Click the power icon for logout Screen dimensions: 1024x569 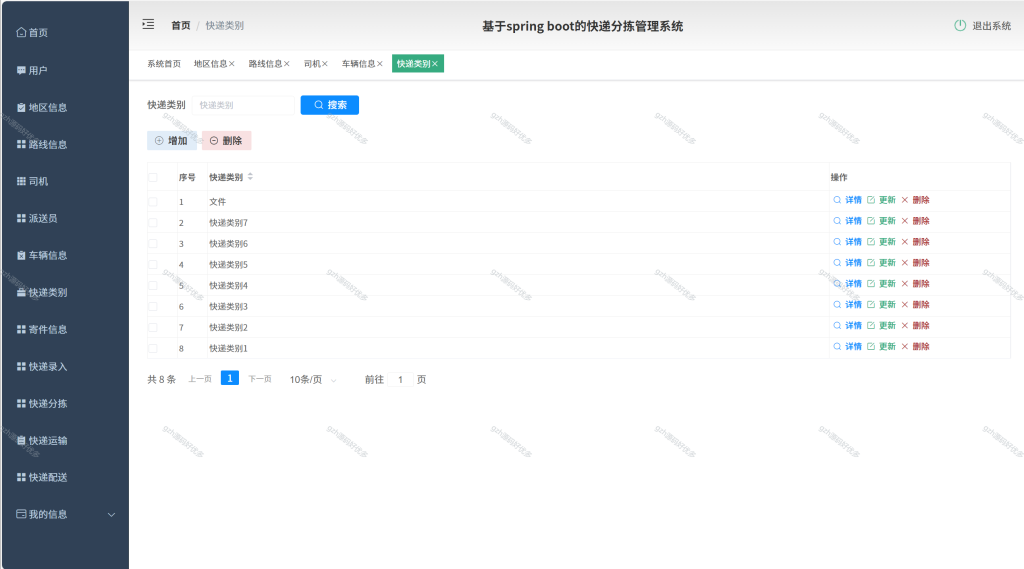point(960,25)
